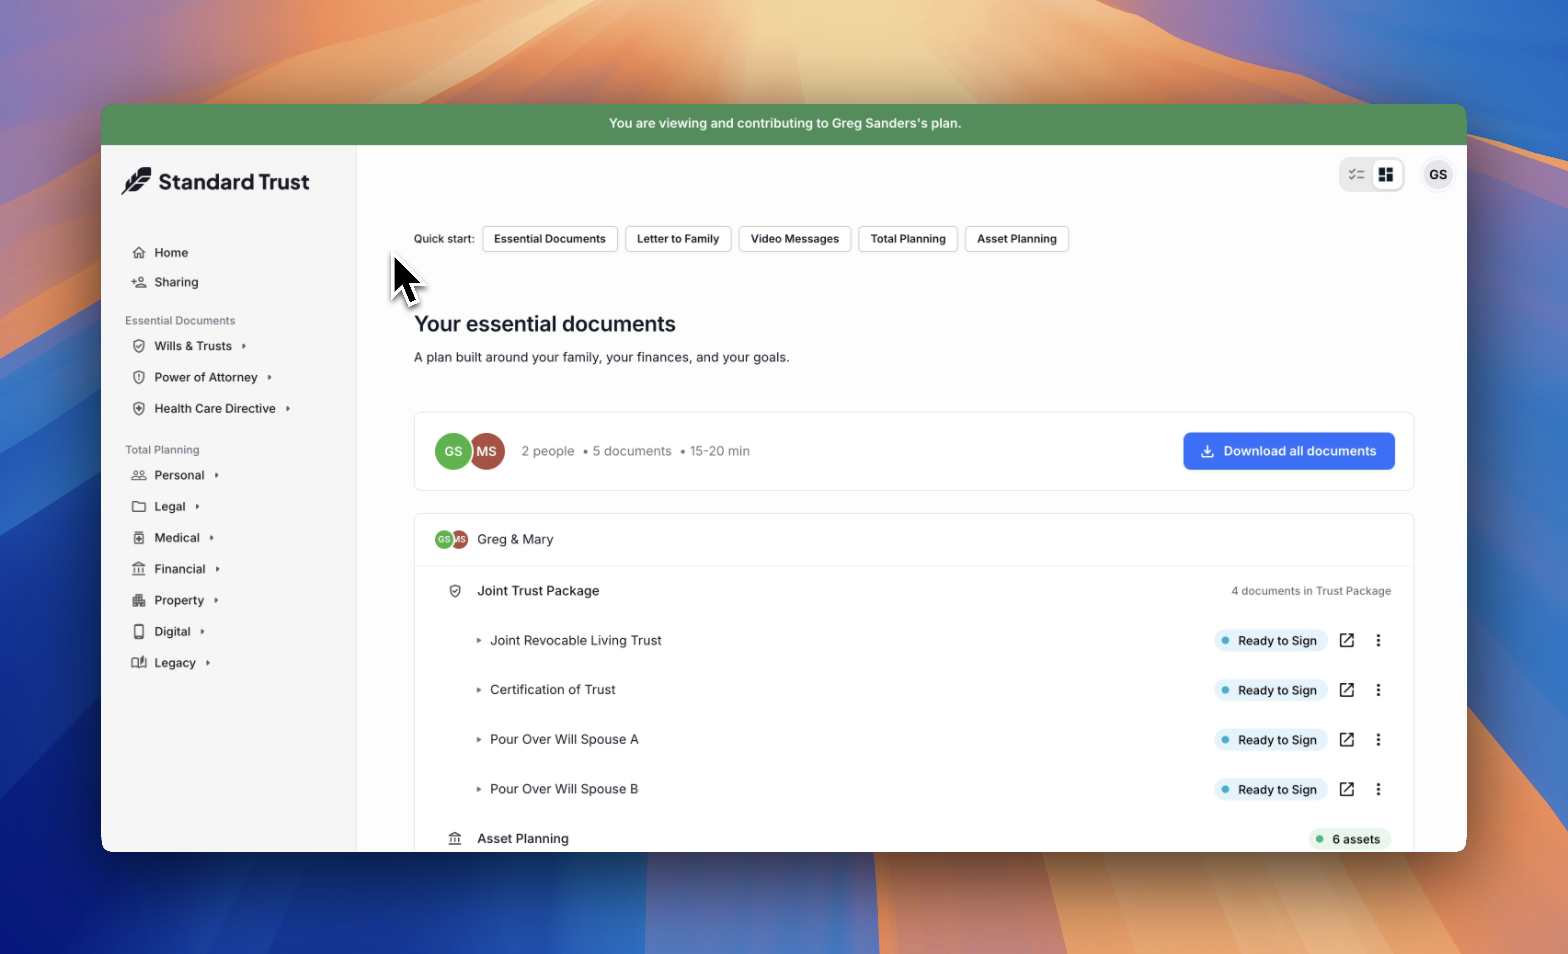Open more options for Pour Over Will Spouse B

pyautogui.click(x=1378, y=789)
